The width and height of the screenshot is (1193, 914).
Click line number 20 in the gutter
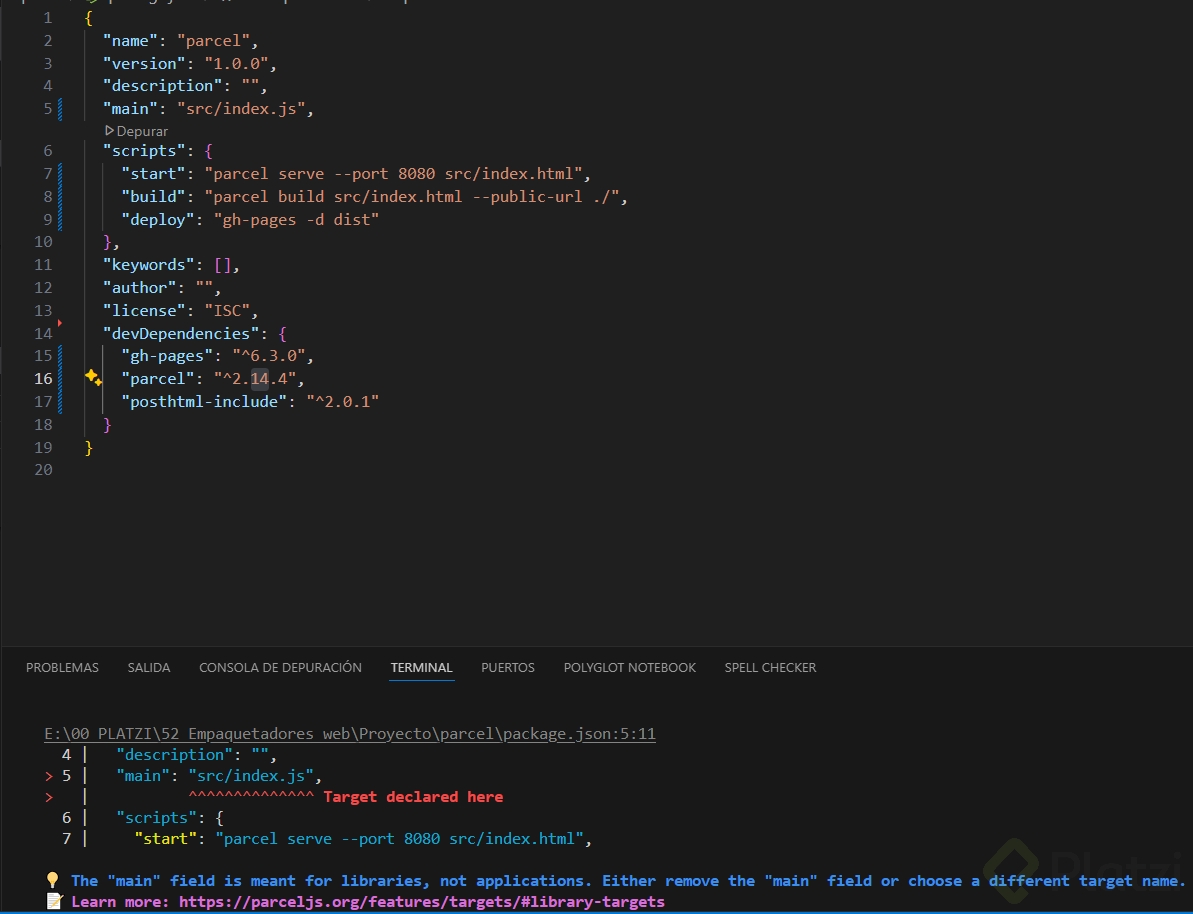[43, 470]
